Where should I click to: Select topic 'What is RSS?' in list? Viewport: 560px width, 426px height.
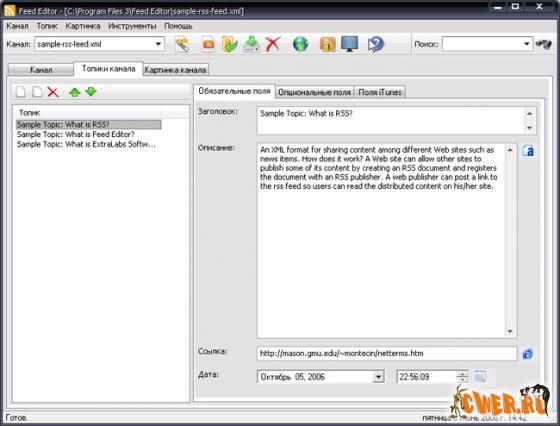tap(89, 125)
